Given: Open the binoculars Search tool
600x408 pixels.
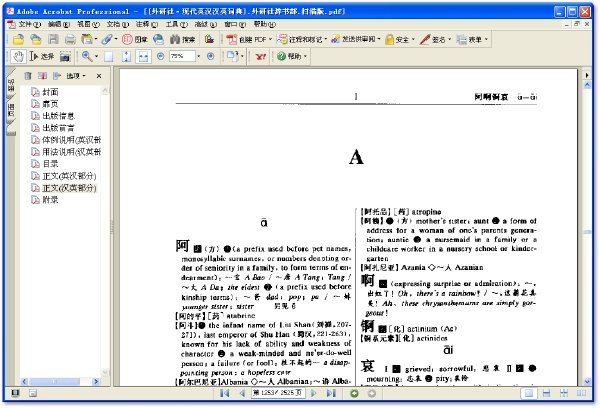Looking at the screenshot, I should pyautogui.click(x=183, y=39).
